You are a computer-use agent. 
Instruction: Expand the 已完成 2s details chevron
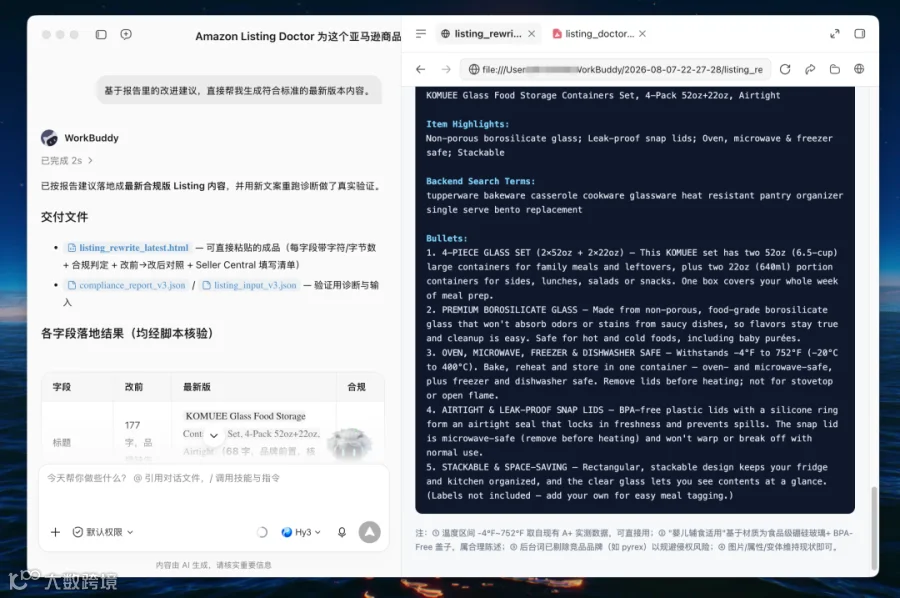(90, 161)
